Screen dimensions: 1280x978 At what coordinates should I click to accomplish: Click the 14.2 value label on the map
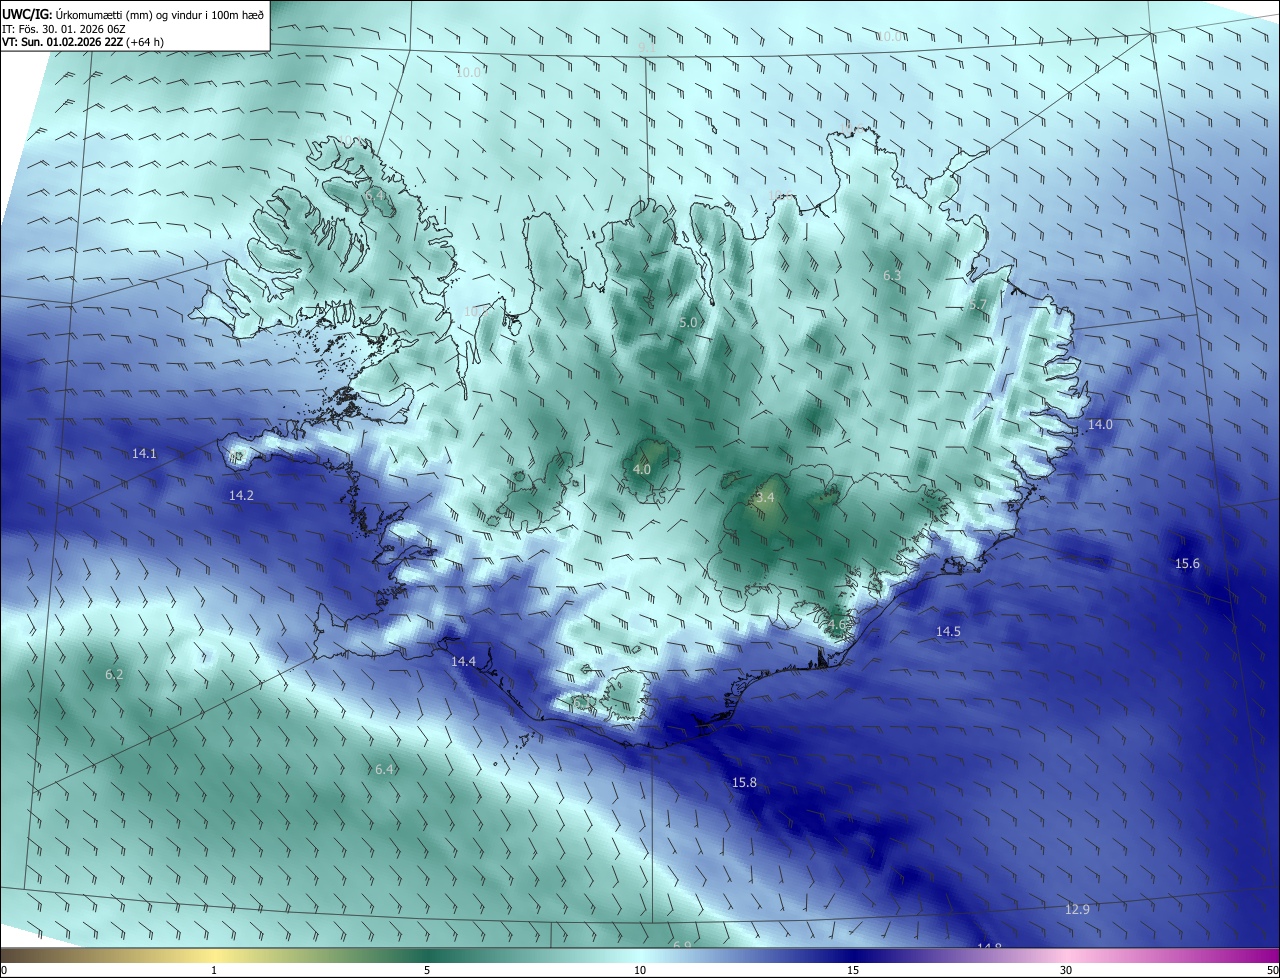[x=241, y=496]
